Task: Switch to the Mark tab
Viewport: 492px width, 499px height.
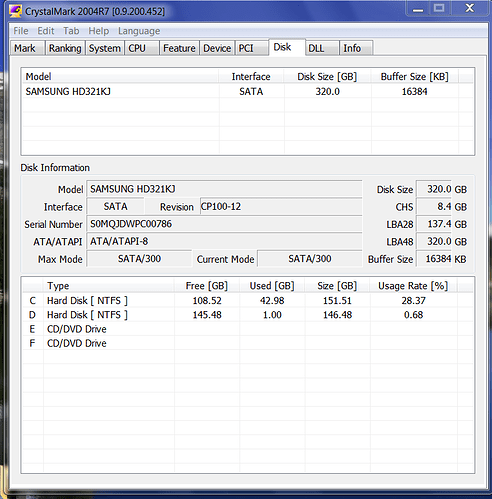Action: point(28,48)
